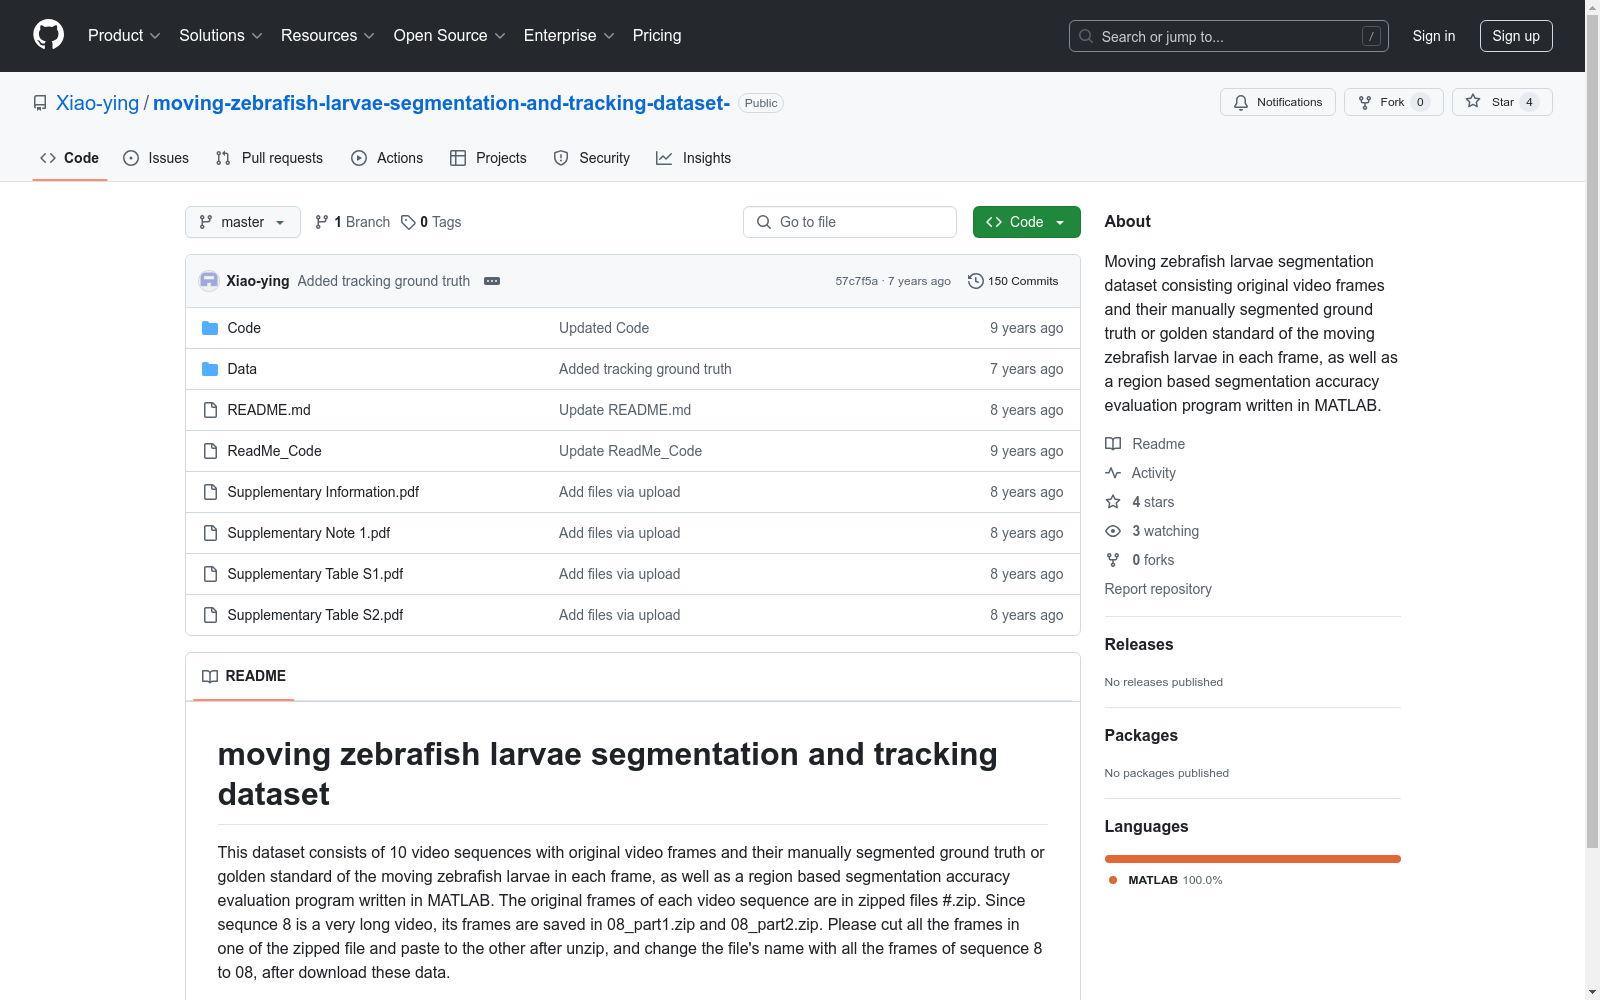Click the star icon in Star button
The height and width of the screenshot is (1000, 1600).
(1473, 101)
